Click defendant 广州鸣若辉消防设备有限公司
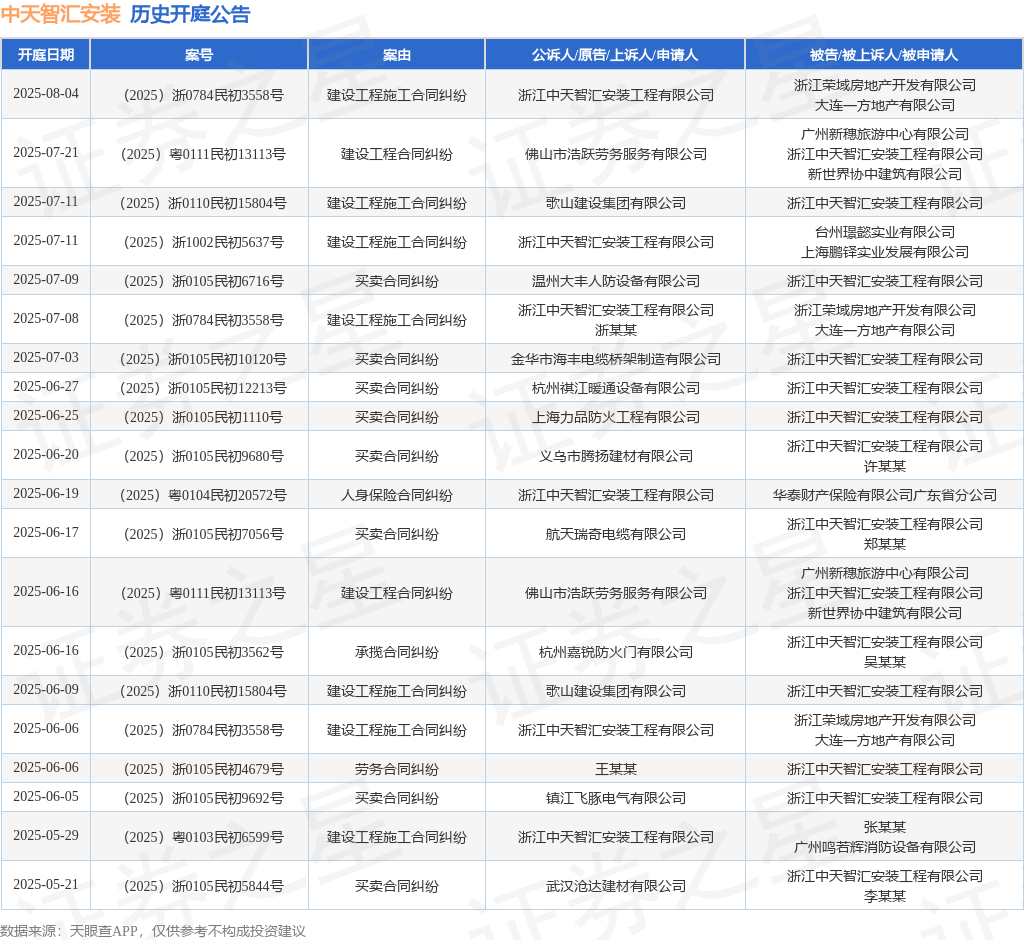Screen dimensions: 1024x940 (x=884, y=847)
